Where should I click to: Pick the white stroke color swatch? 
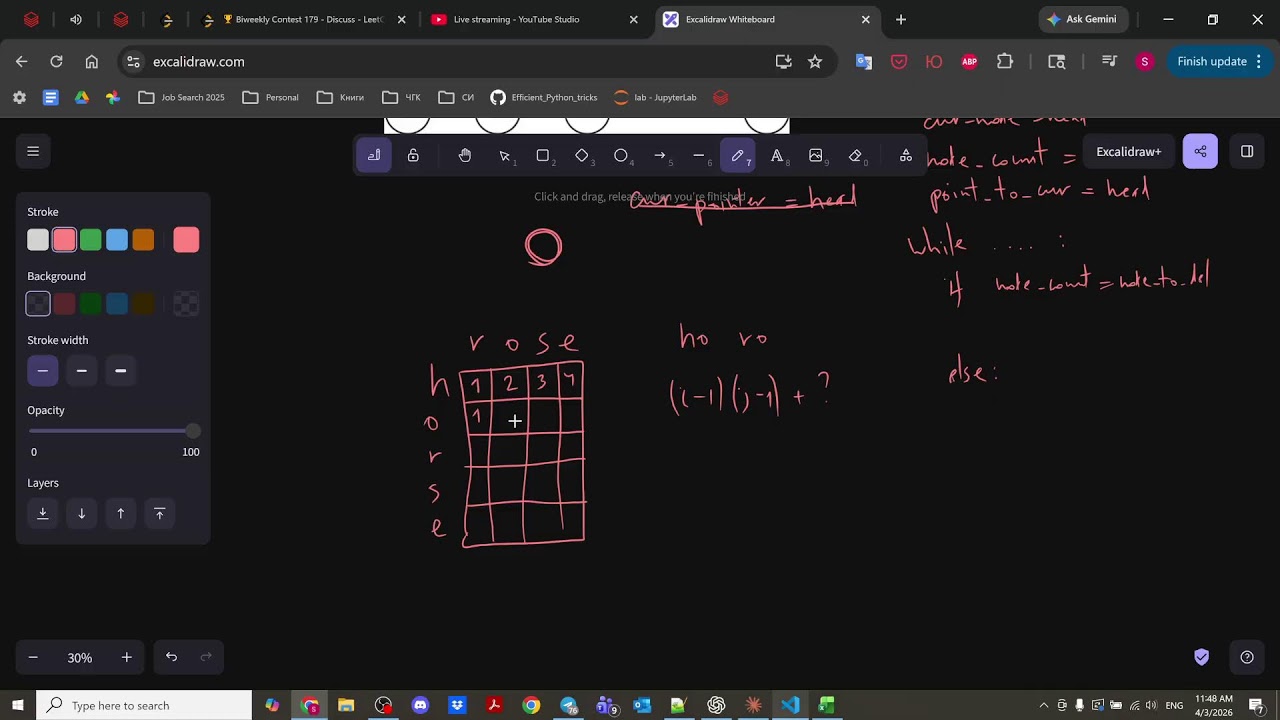pyautogui.click(x=38, y=240)
